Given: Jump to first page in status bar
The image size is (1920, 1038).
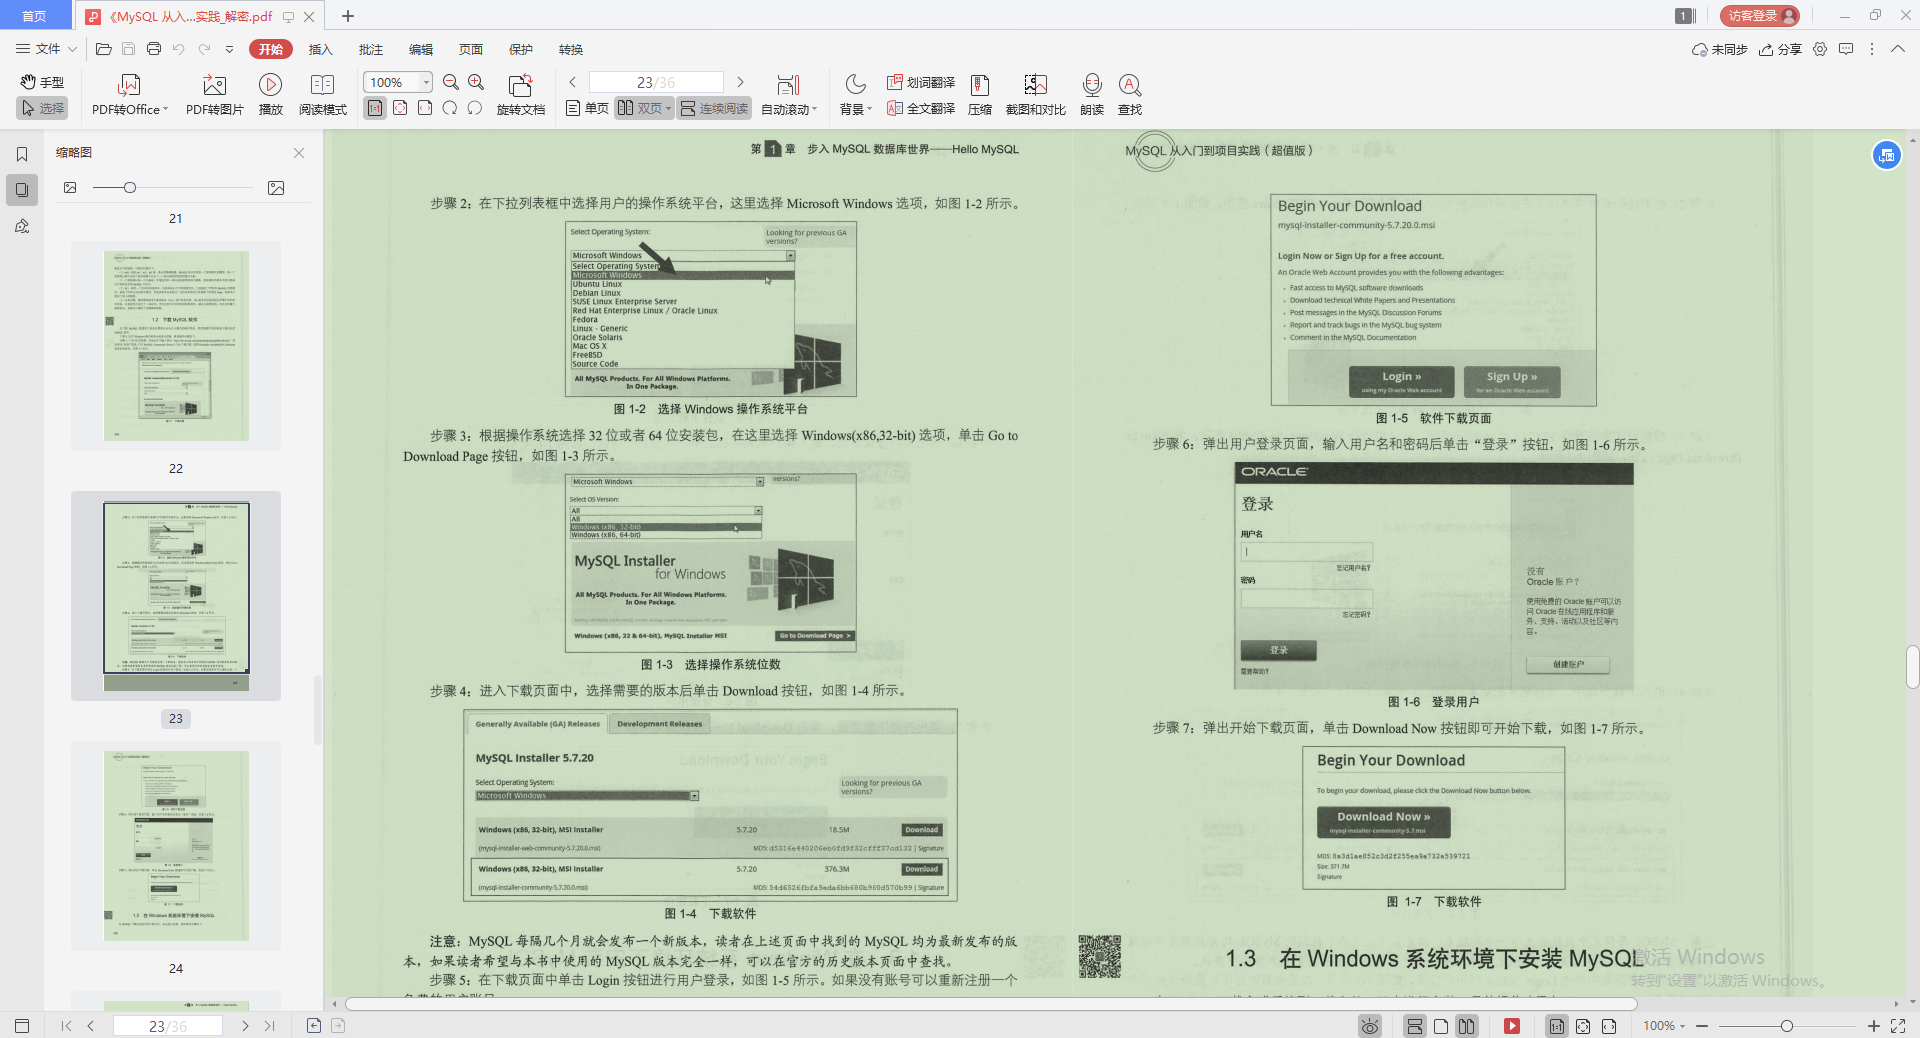Looking at the screenshot, I should 66,1026.
